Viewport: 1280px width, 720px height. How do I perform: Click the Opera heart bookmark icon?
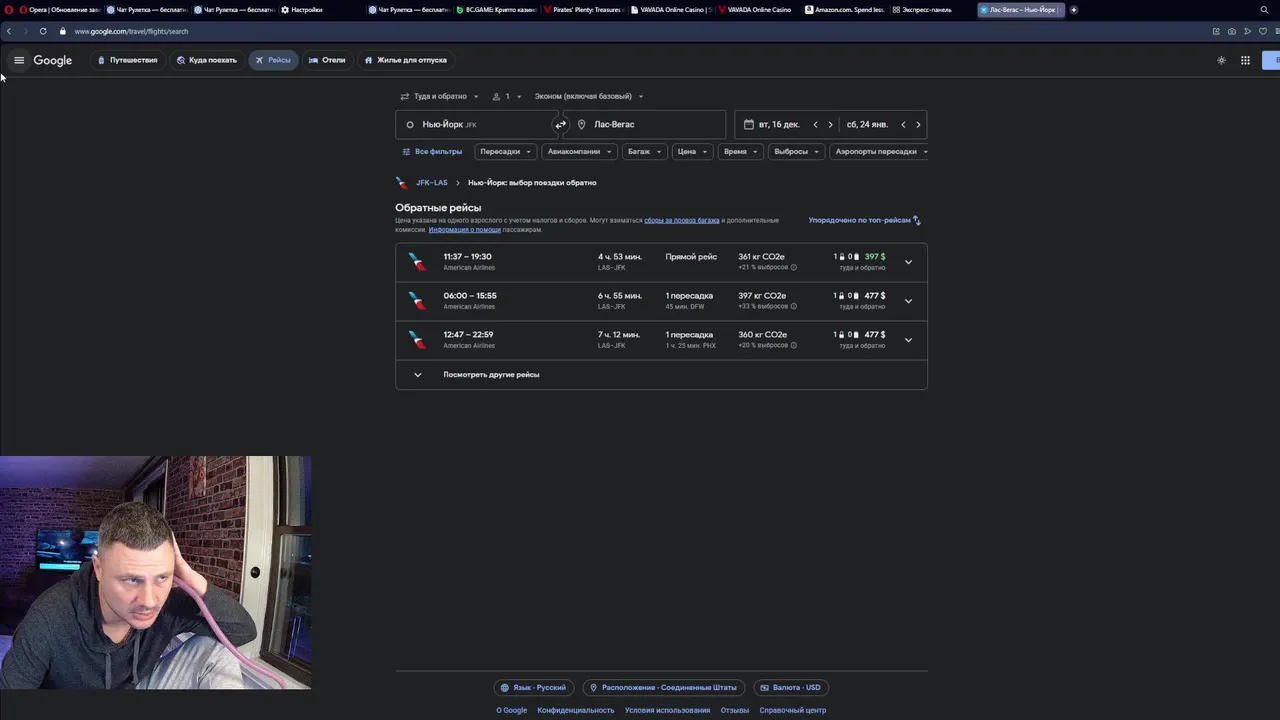[x=1263, y=31]
